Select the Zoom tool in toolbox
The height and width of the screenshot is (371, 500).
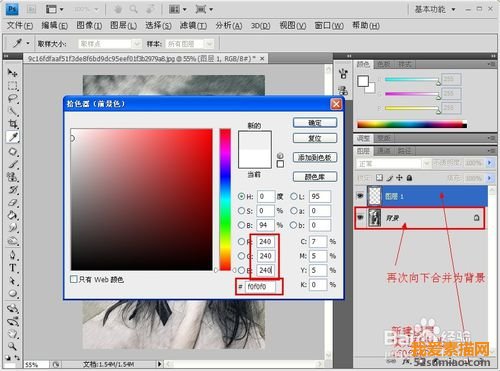pos(13,346)
